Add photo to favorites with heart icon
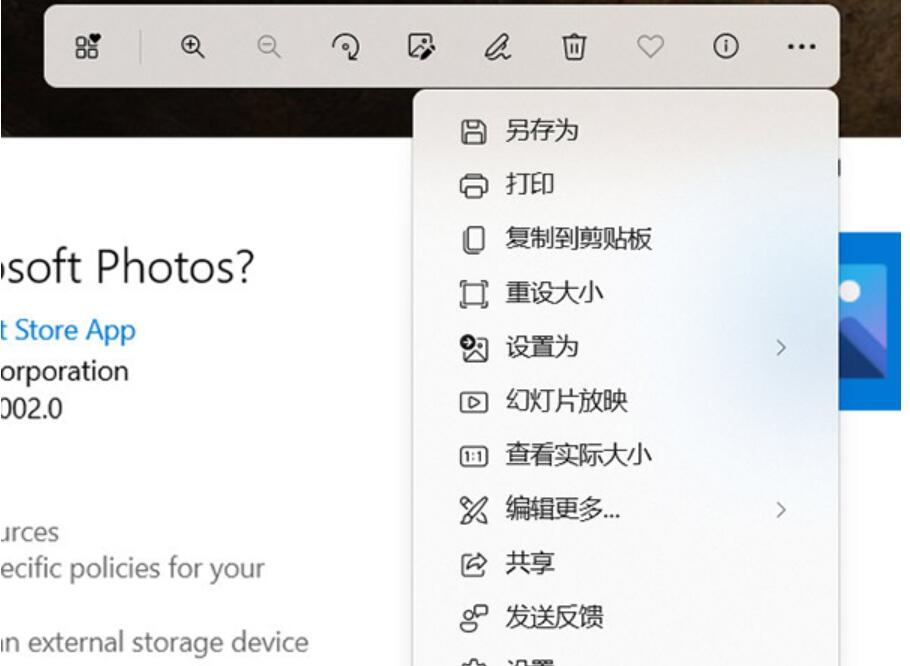Viewport: 910px width, 666px height. [x=650, y=46]
